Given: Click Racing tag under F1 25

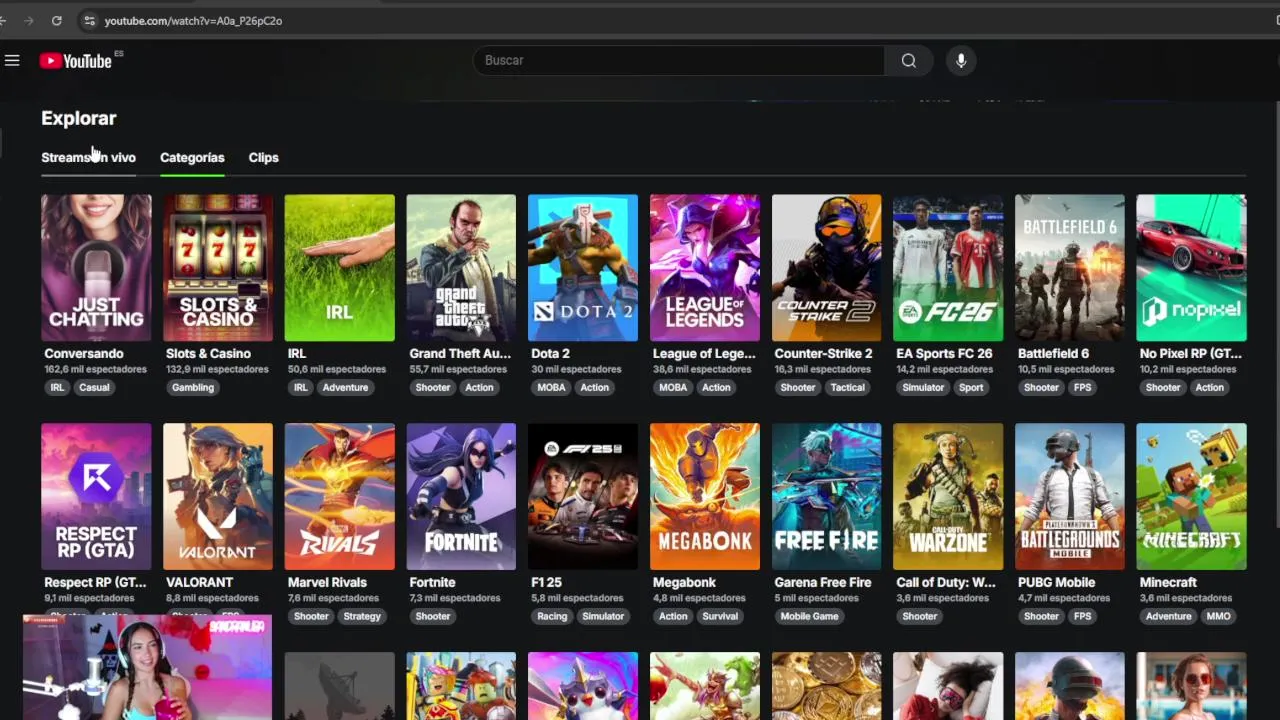Looking at the screenshot, I should point(552,617).
